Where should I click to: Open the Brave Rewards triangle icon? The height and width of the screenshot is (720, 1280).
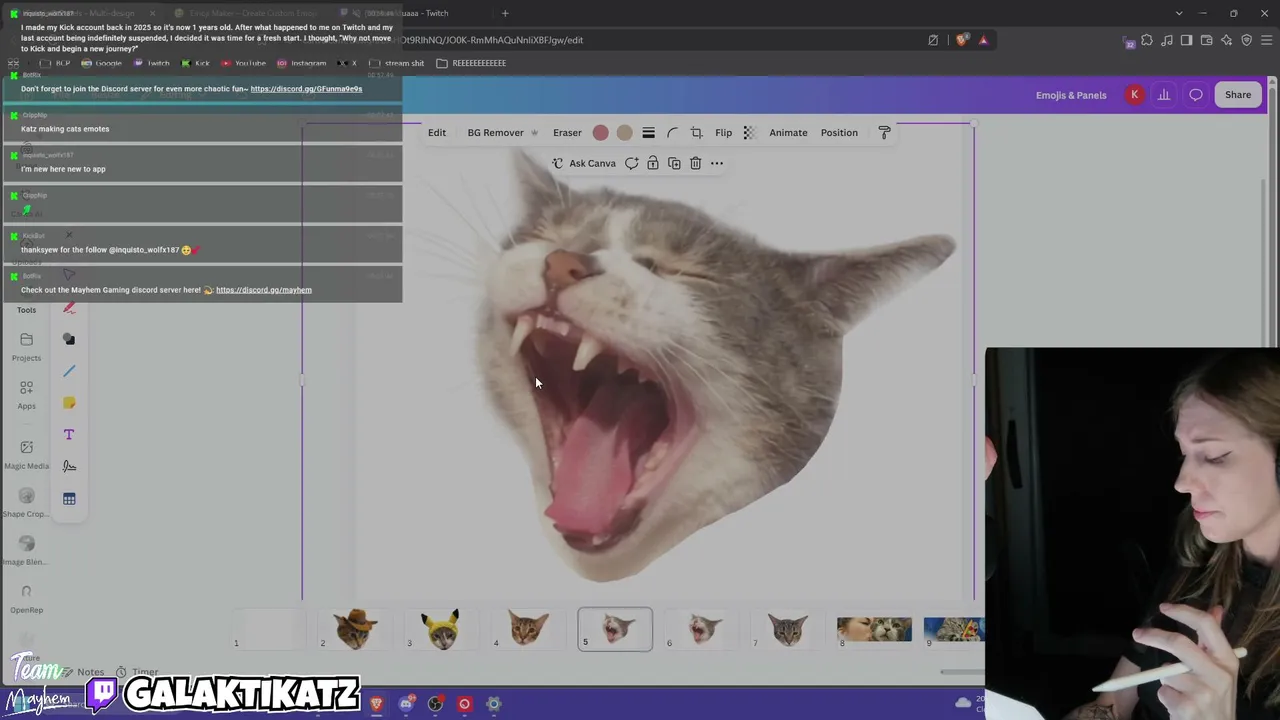pos(983,40)
